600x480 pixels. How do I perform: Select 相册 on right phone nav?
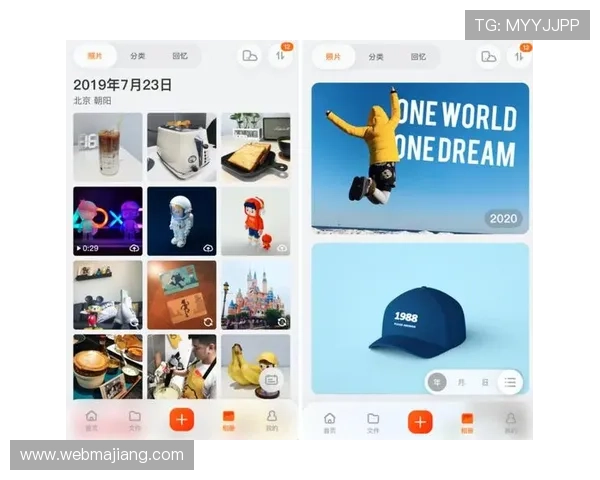pos(467,423)
